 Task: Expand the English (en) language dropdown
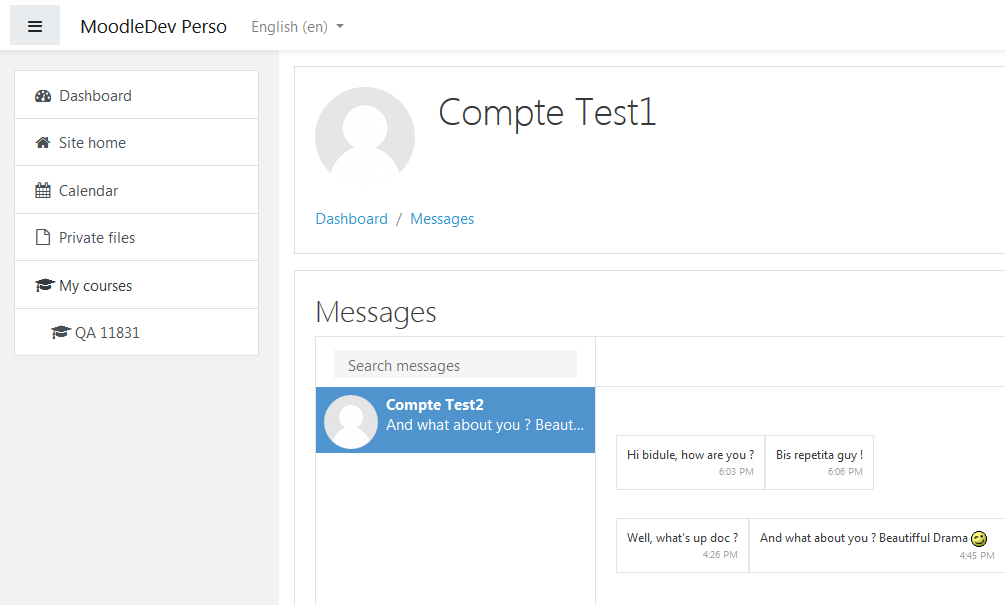(x=297, y=27)
